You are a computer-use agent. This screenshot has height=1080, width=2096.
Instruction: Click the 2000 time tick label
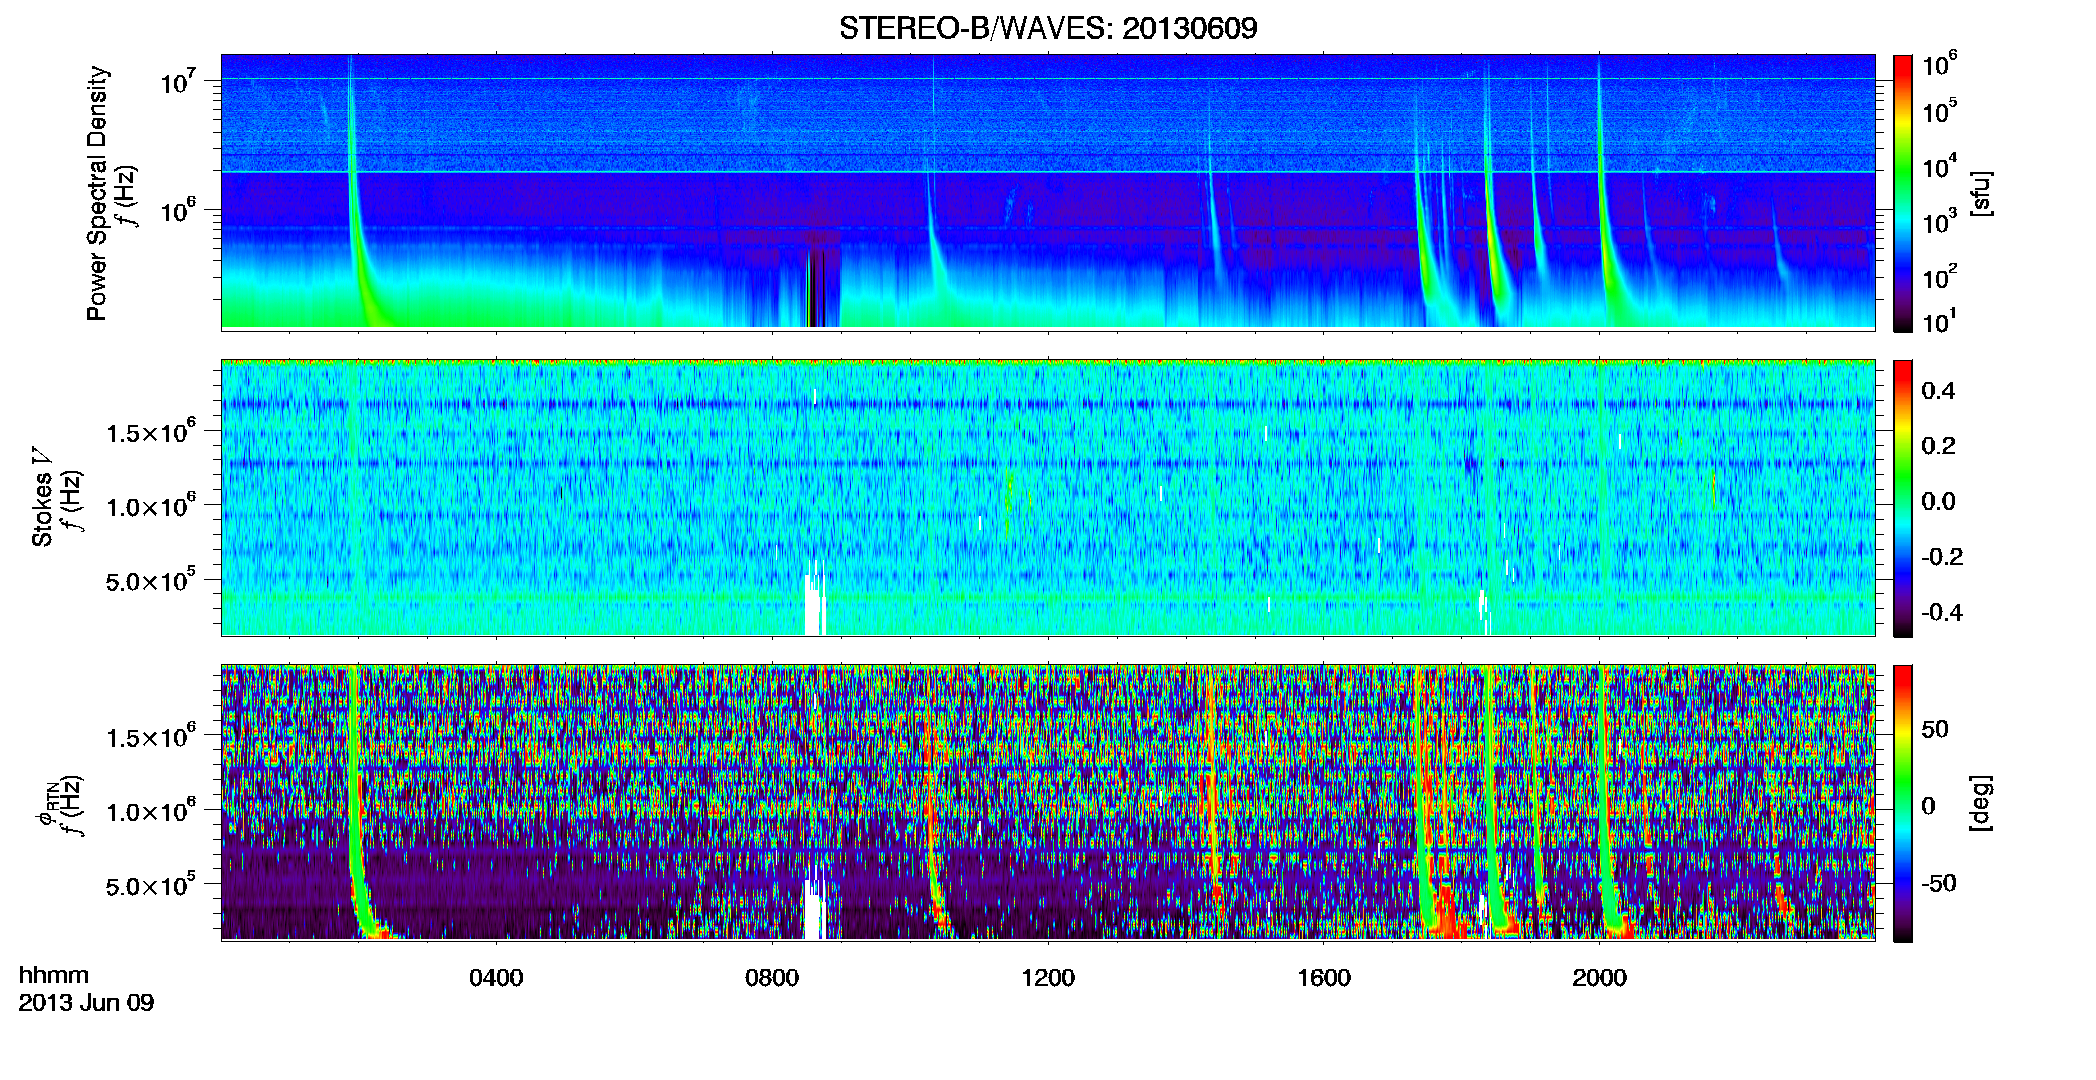tap(1600, 978)
